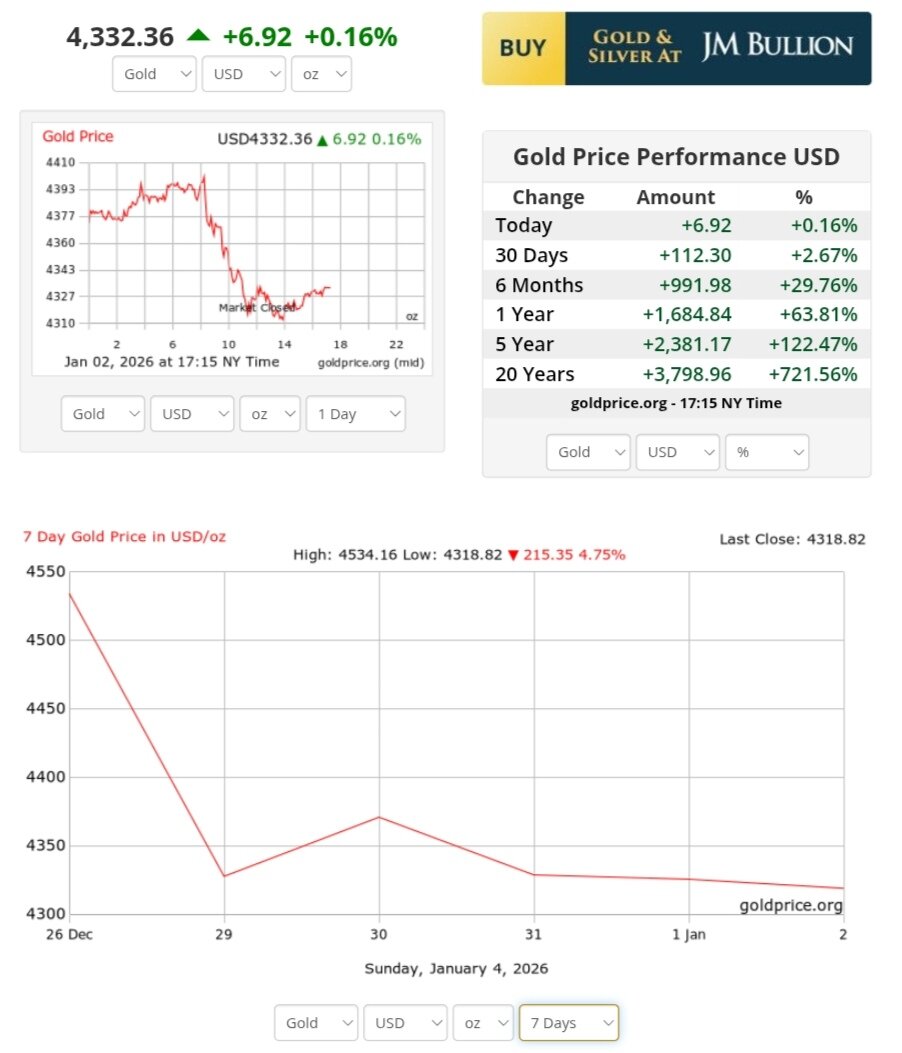The height and width of the screenshot is (1053, 902).
Task: Click the 30 Dec peak on the 7-day chart
Action: click(379, 817)
